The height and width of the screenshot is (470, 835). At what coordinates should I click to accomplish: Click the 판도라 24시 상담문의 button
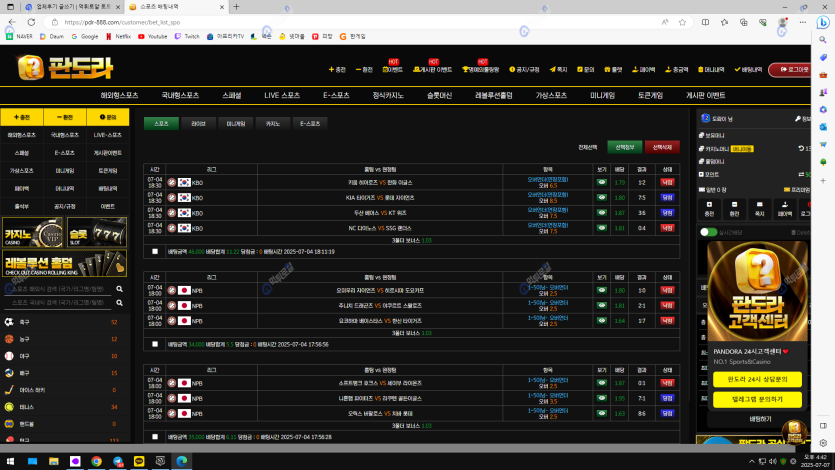click(x=758, y=379)
